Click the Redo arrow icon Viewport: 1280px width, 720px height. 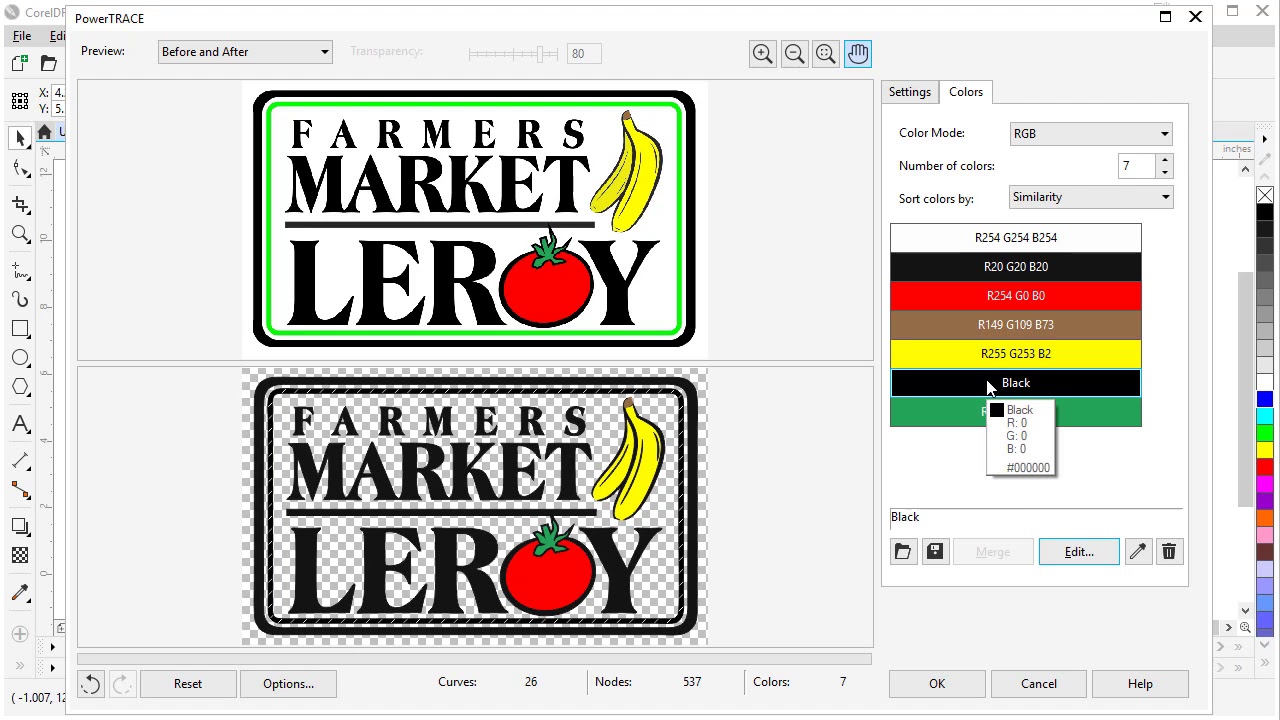tap(121, 684)
